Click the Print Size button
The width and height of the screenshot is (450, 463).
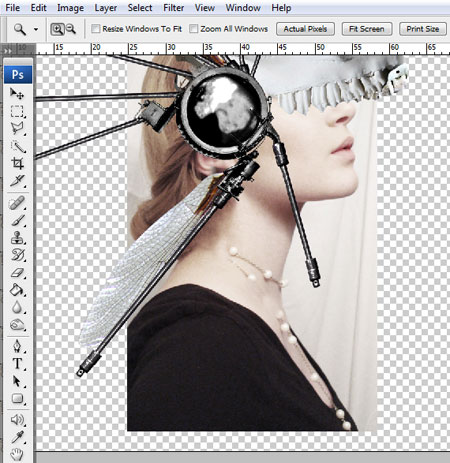coord(423,29)
